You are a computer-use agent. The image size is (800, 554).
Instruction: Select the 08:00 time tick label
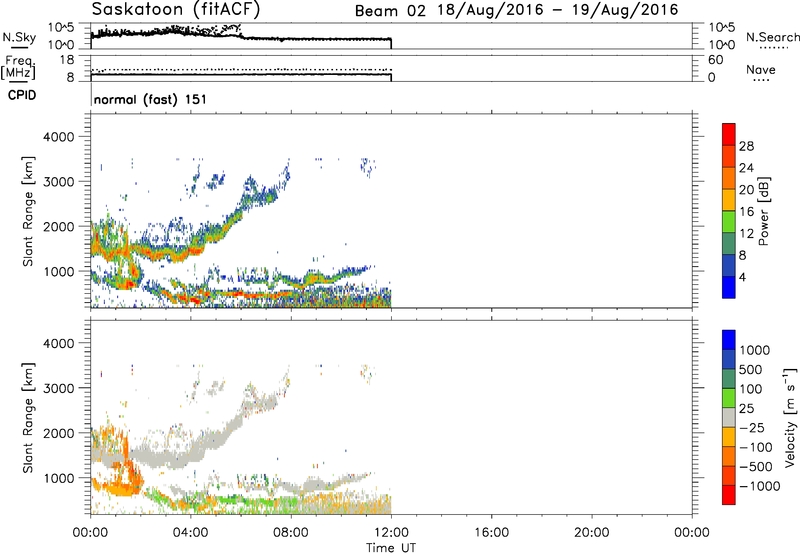point(291,533)
